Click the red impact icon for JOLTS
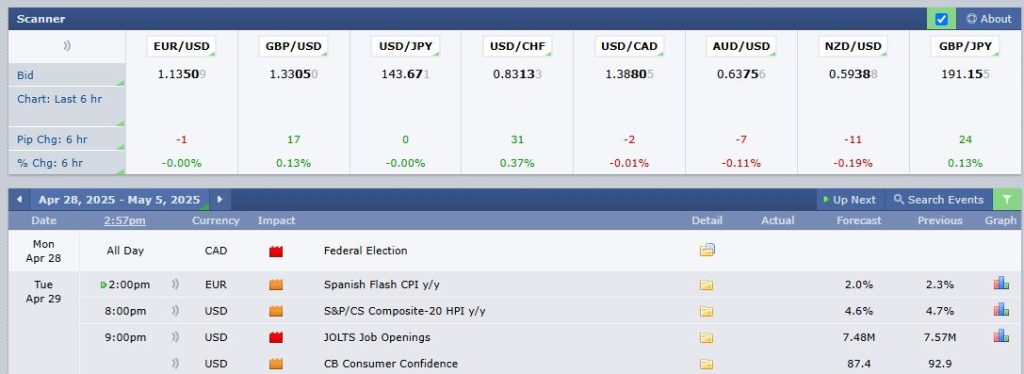The image size is (1024, 374). click(276, 337)
